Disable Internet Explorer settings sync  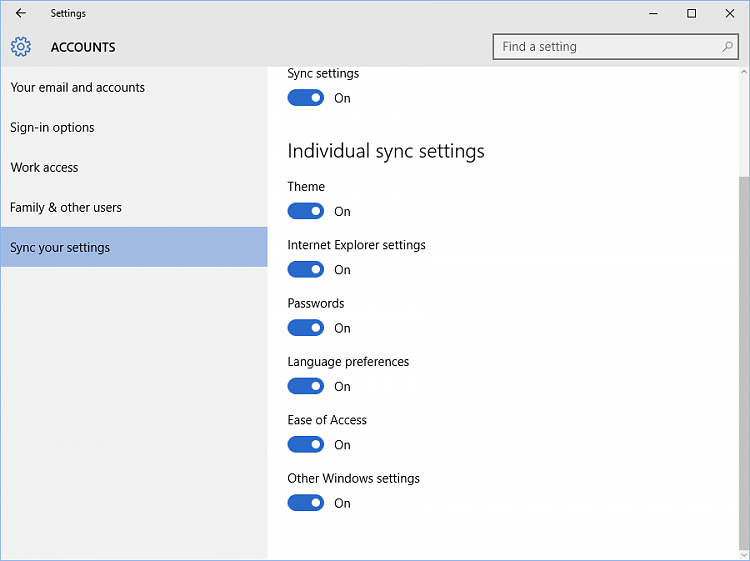[x=306, y=269]
